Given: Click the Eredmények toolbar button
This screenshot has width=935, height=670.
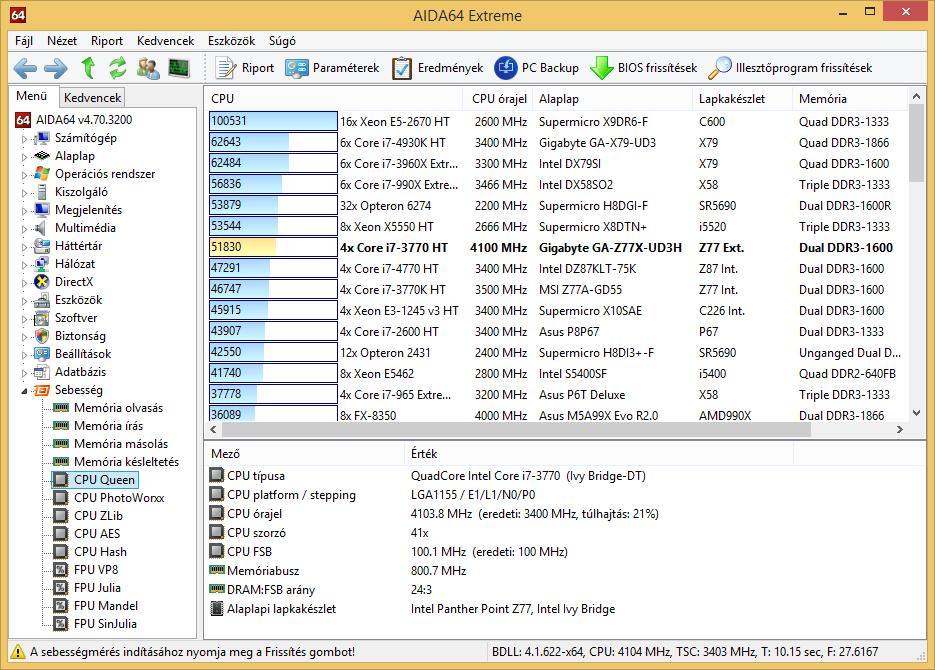Looking at the screenshot, I should 438,68.
